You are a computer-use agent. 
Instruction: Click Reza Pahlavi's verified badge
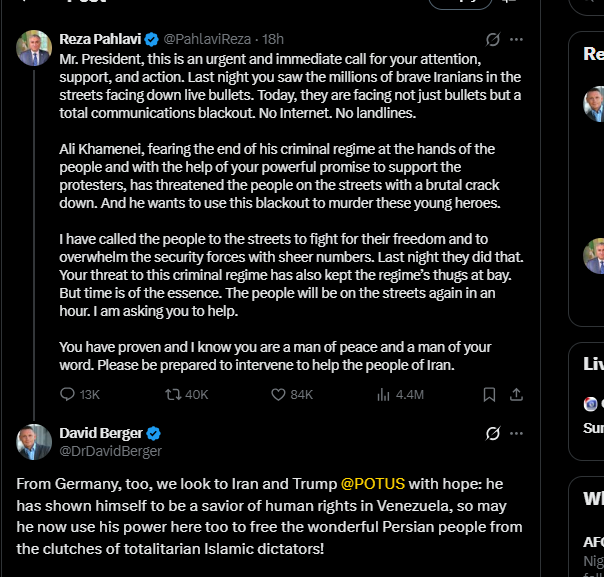(x=152, y=39)
